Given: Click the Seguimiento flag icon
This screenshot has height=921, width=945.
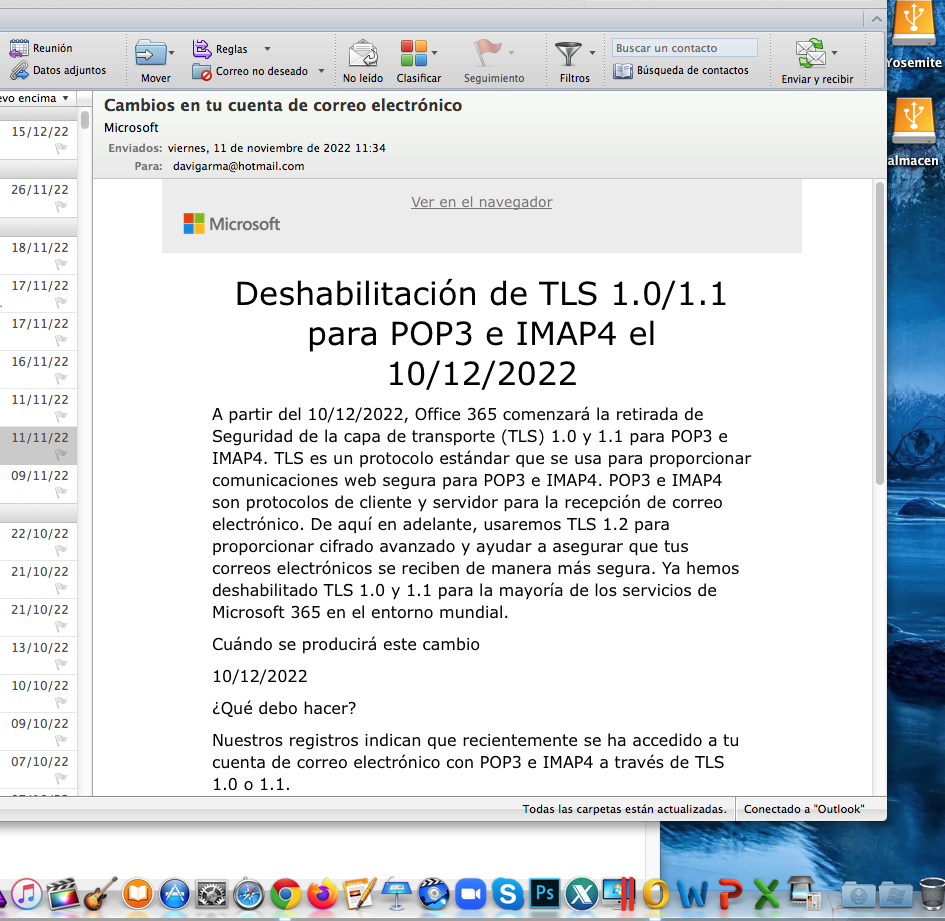Looking at the screenshot, I should (488, 53).
